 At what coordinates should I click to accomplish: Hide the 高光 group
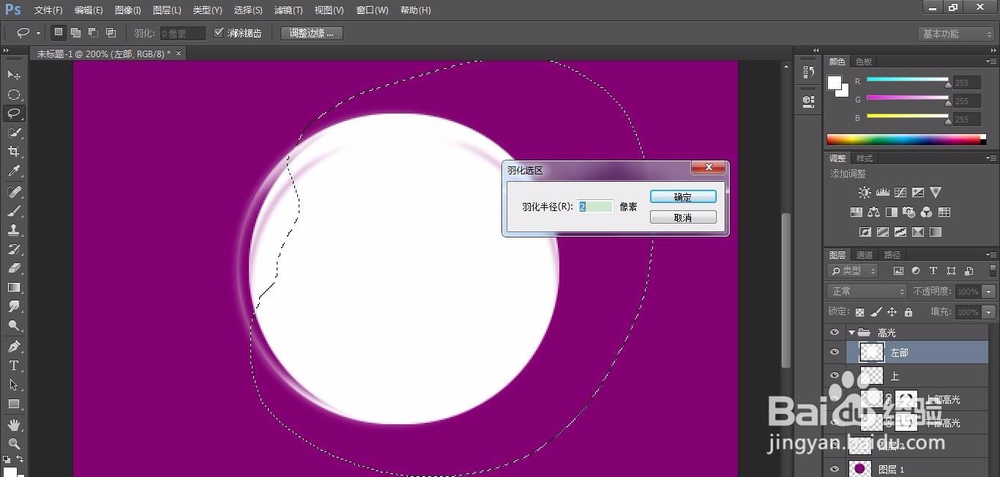click(834, 332)
